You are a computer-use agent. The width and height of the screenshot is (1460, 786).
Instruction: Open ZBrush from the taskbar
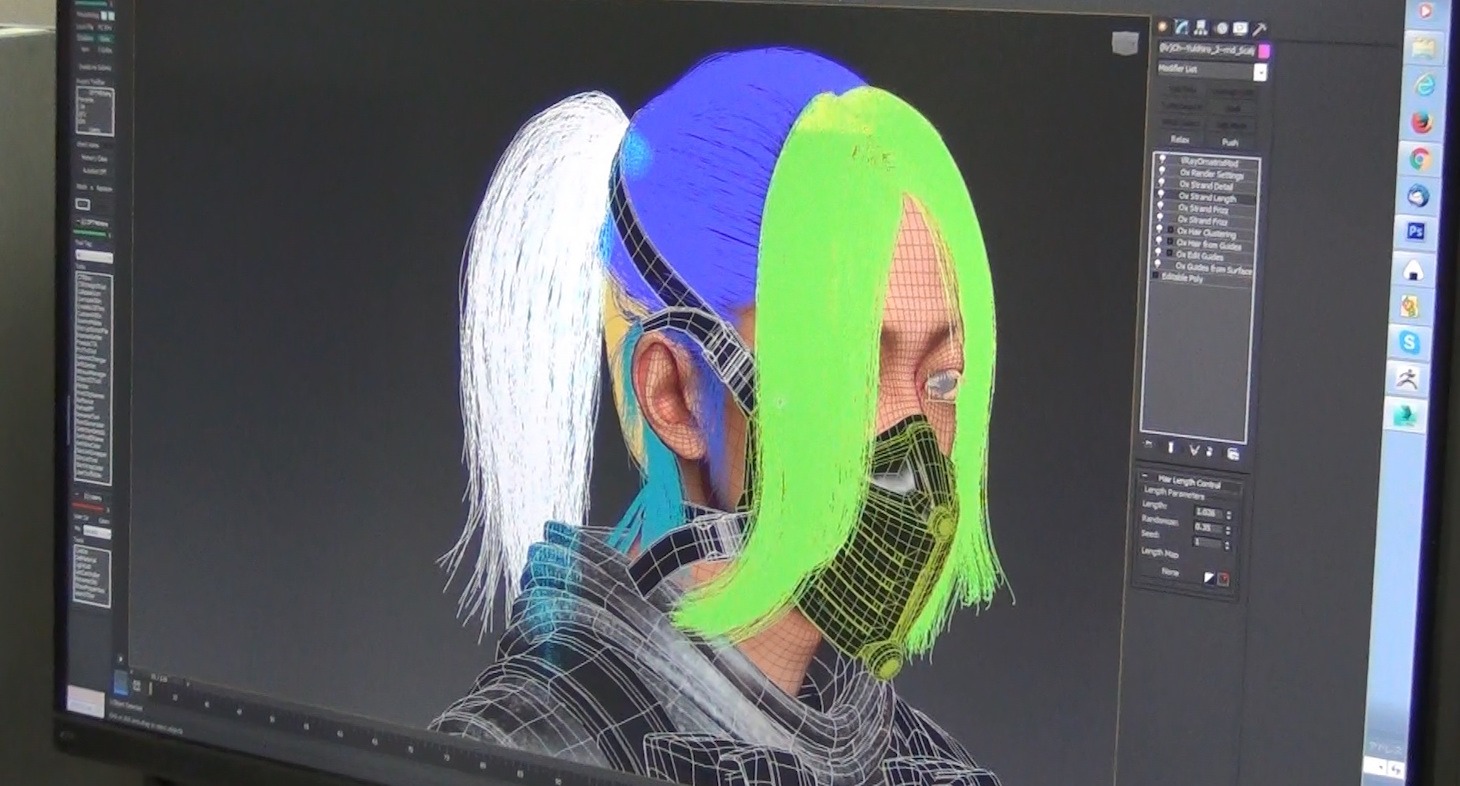tap(1409, 378)
